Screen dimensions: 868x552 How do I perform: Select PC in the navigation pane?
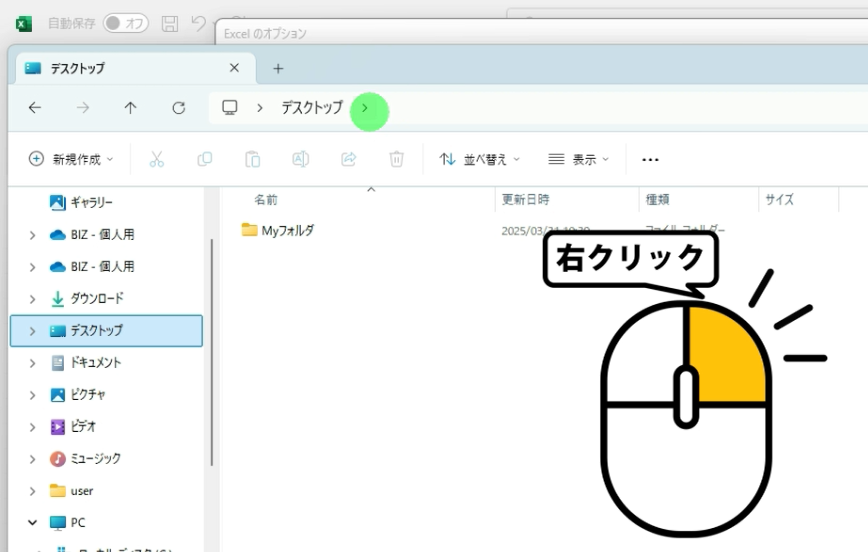point(67,523)
